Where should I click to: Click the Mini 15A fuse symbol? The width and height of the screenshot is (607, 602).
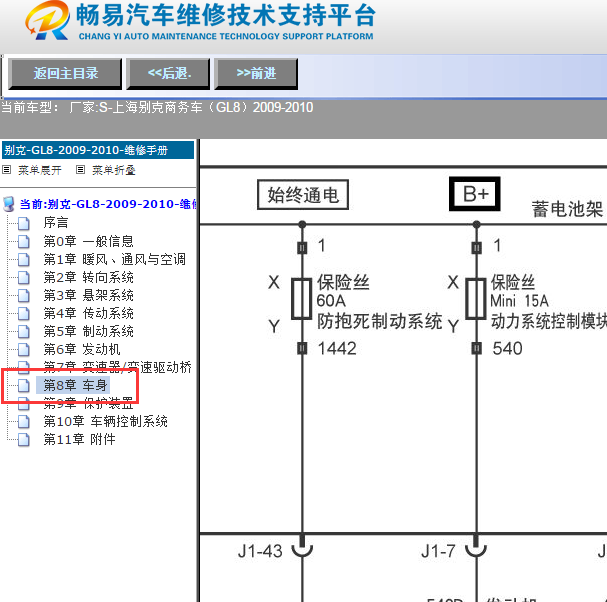pyautogui.click(x=476, y=299)
